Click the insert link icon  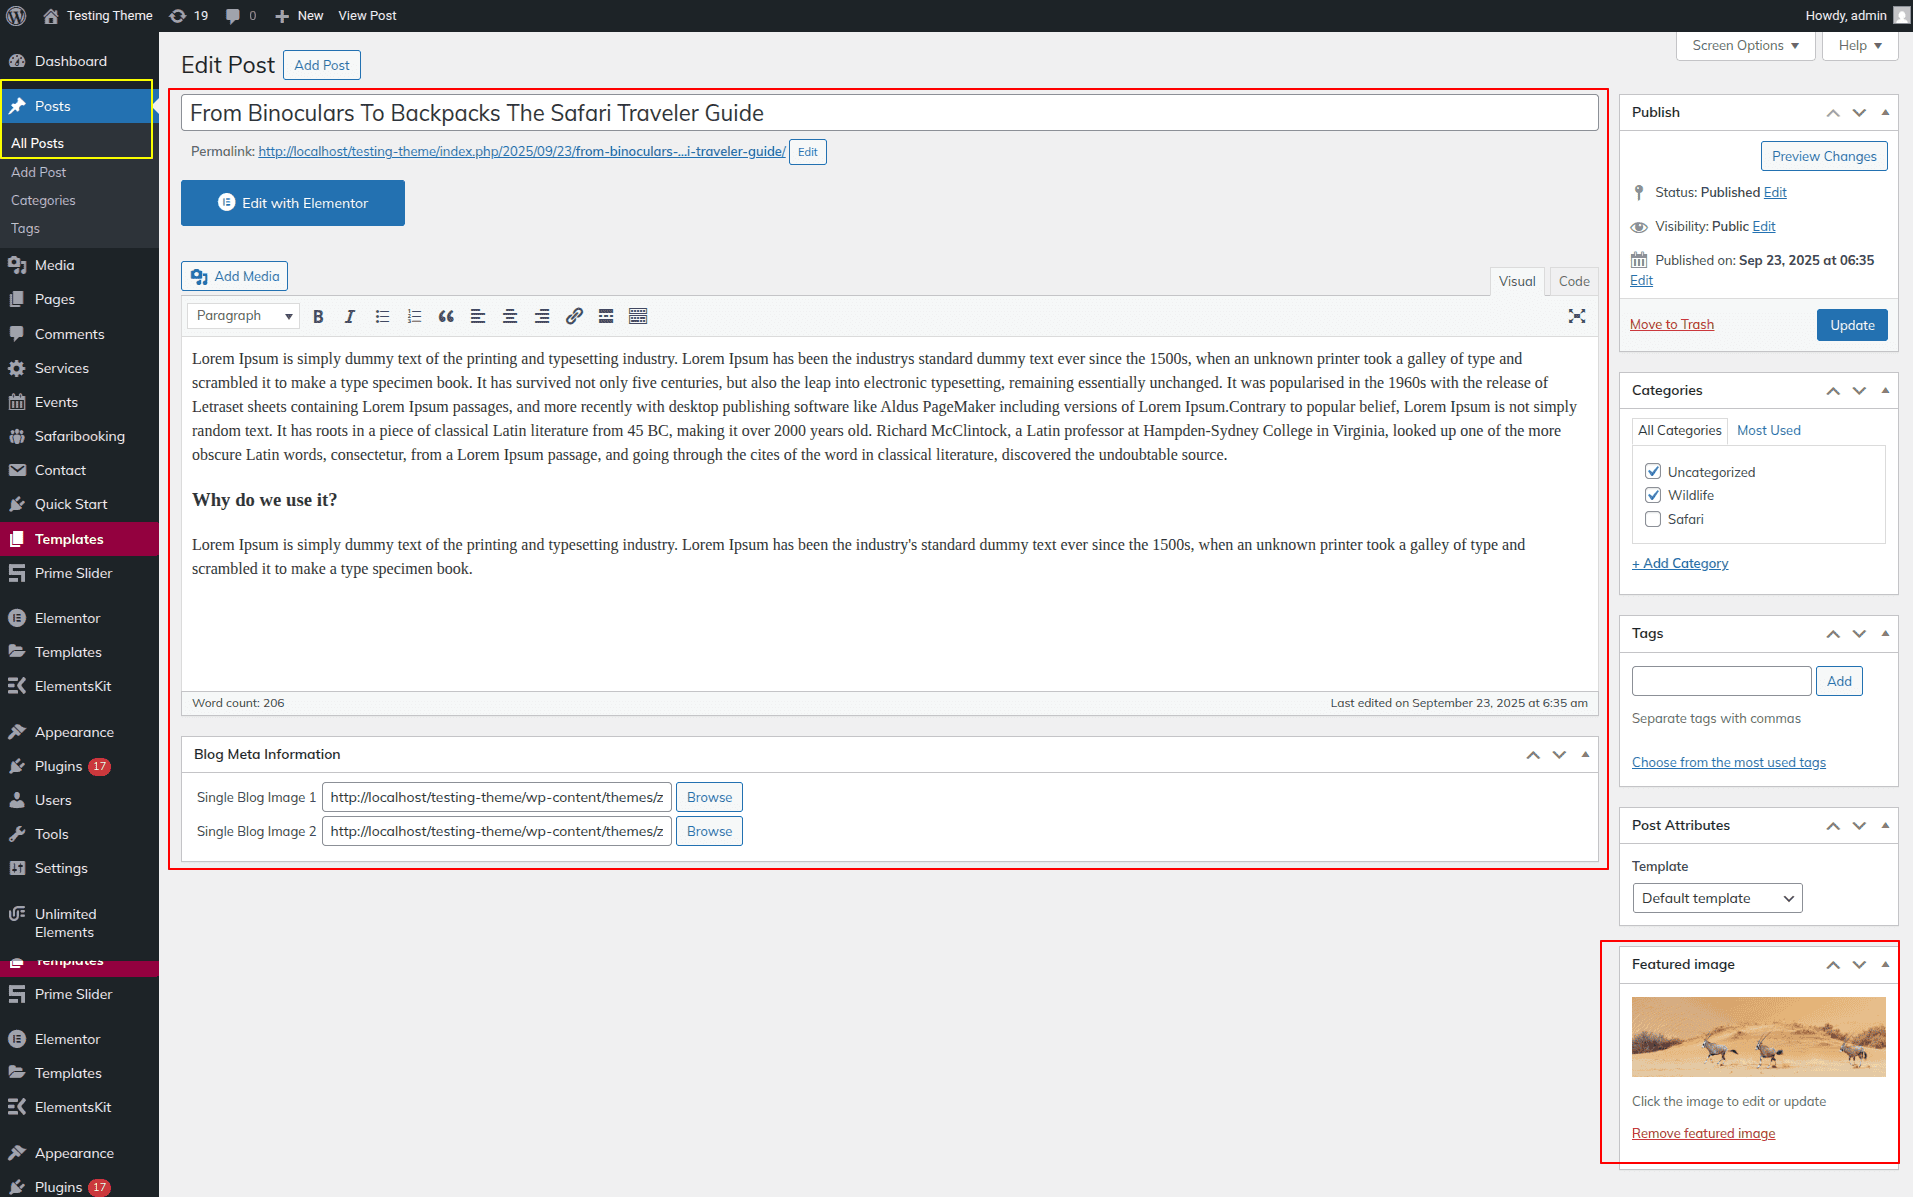(x=574, y=316)
